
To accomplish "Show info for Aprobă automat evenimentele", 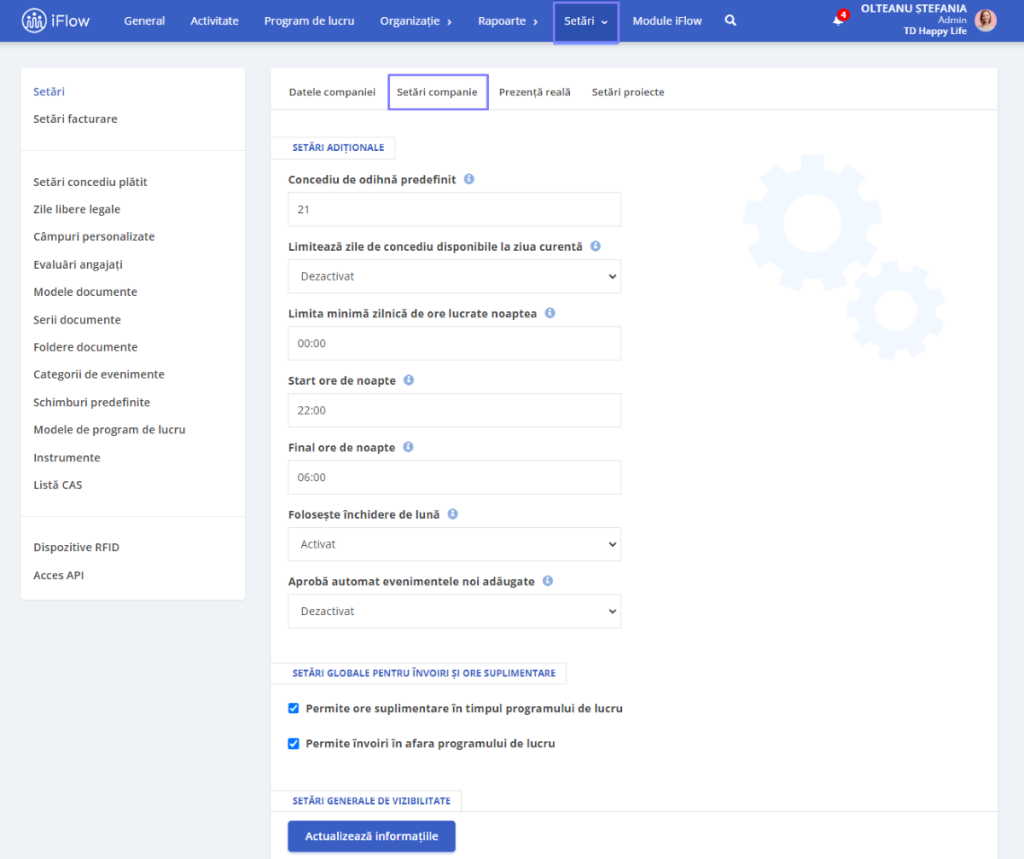I will 548,581.
